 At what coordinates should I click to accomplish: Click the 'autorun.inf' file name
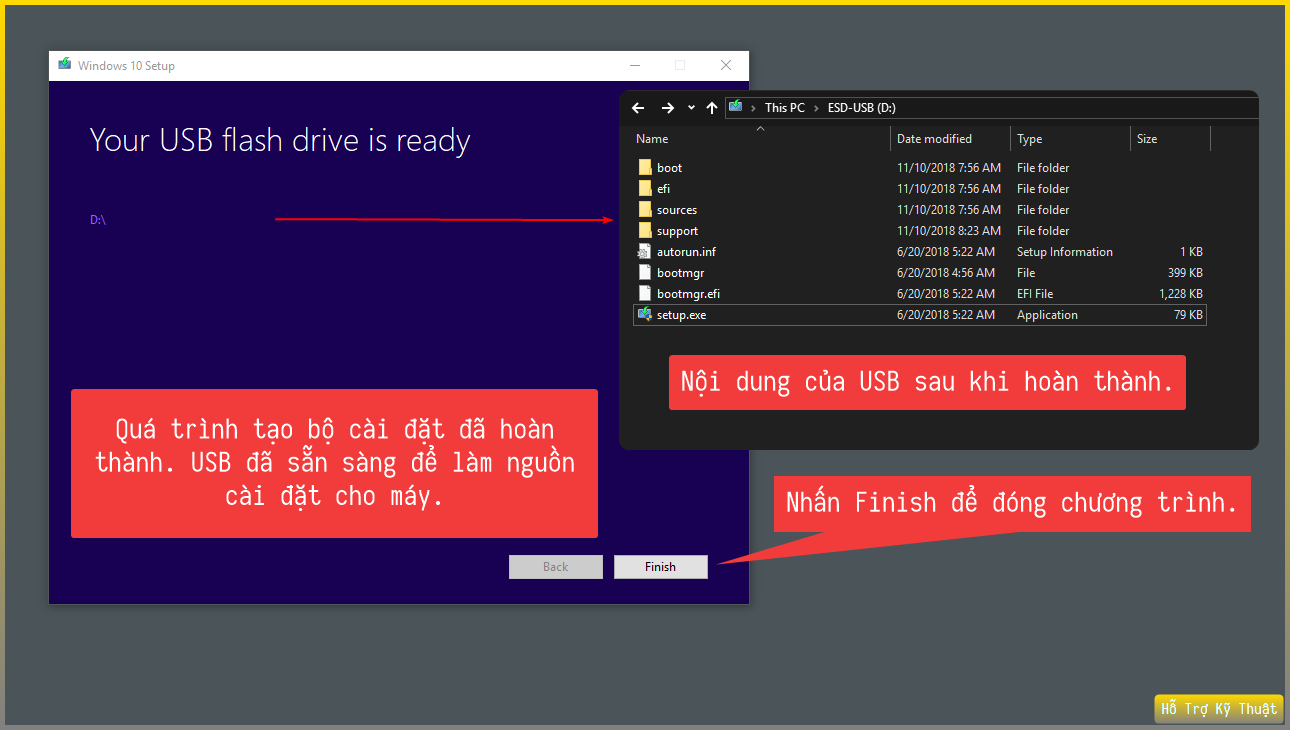pos(686,252)
